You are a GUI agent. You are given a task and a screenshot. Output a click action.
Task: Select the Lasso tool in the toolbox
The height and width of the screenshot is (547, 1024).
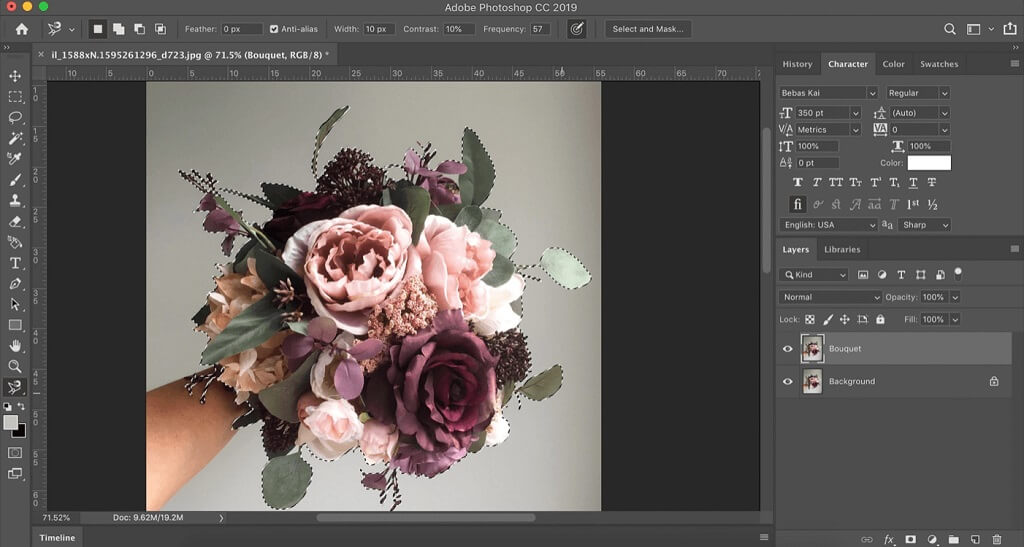click(x=15, y=117)
